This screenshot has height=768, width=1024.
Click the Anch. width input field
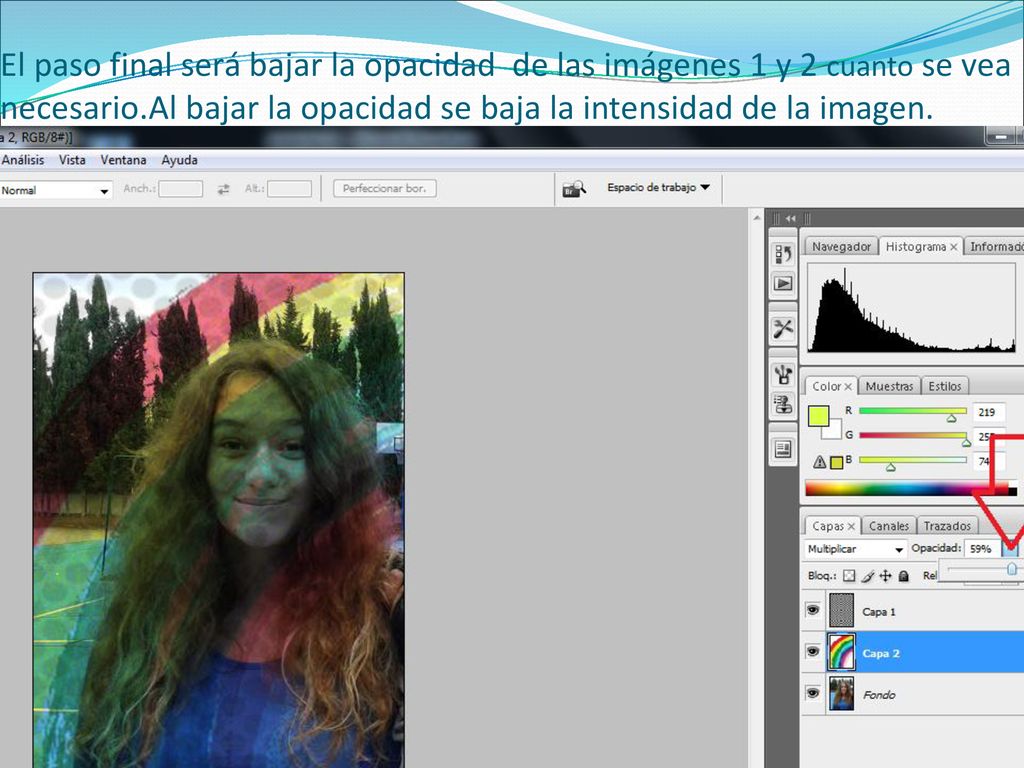pos(180,189)
